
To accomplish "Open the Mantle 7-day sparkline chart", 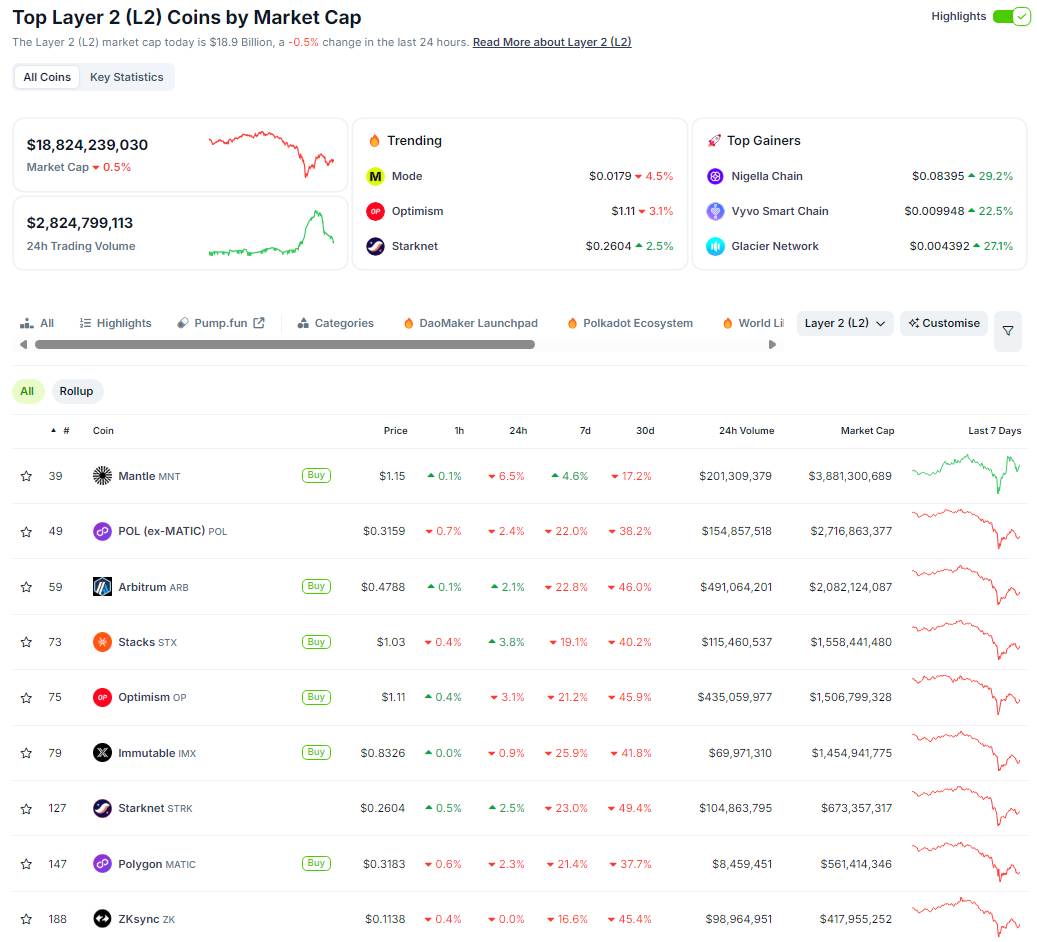I will tap(966, 474).
